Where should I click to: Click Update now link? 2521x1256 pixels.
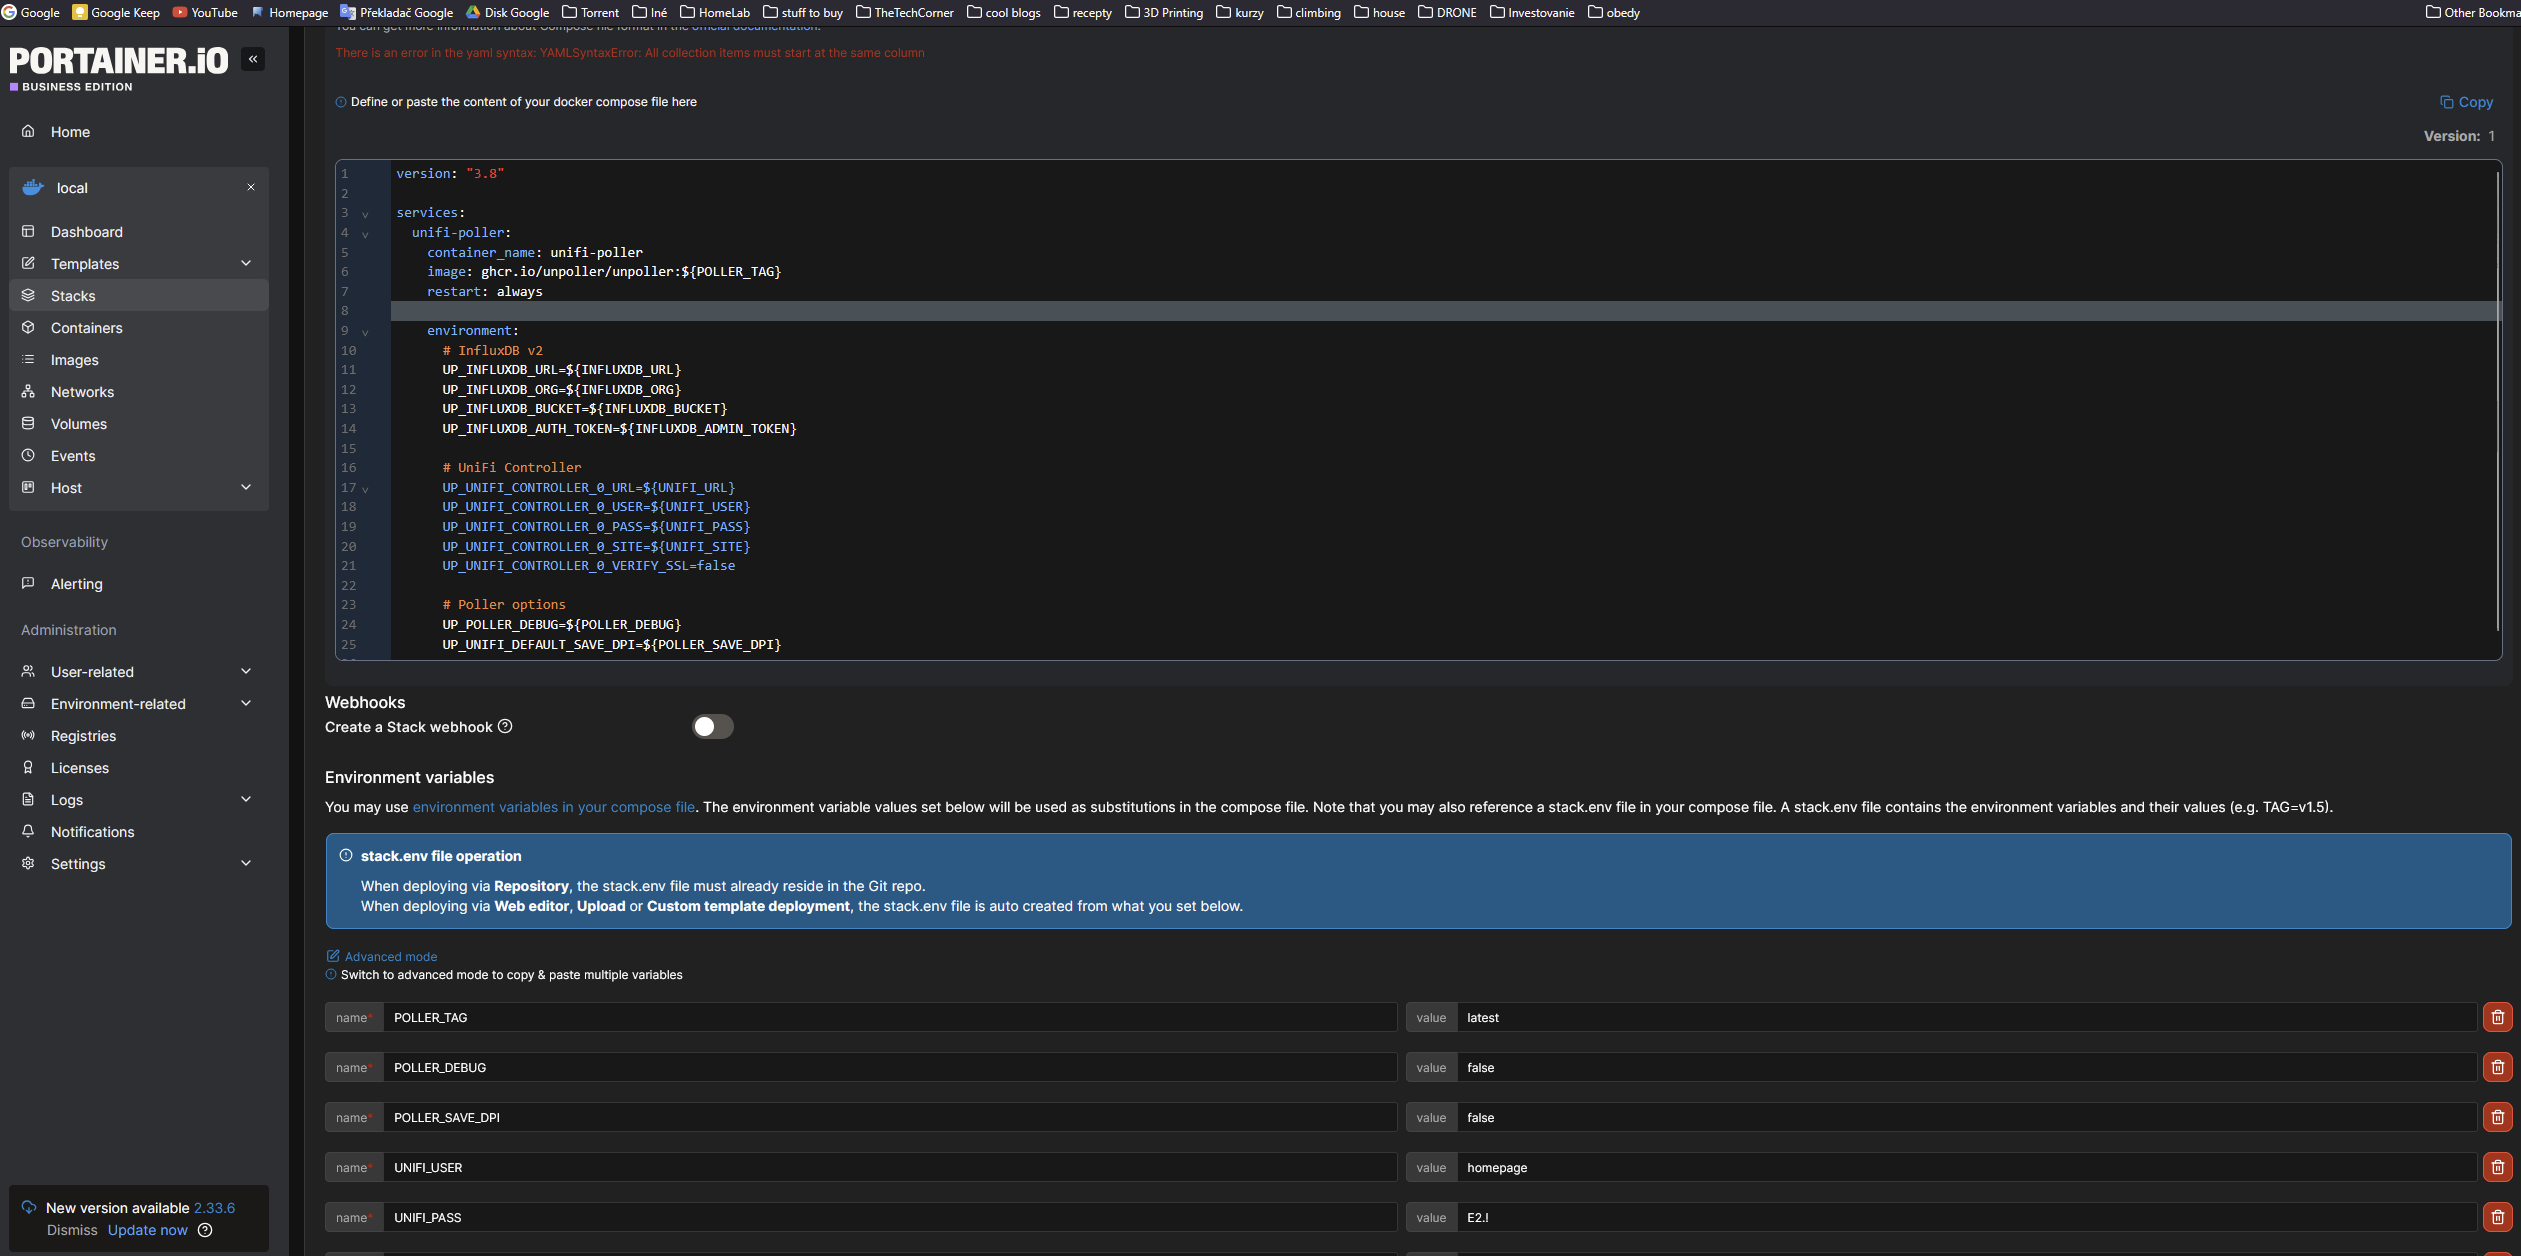click(147, 1230)
